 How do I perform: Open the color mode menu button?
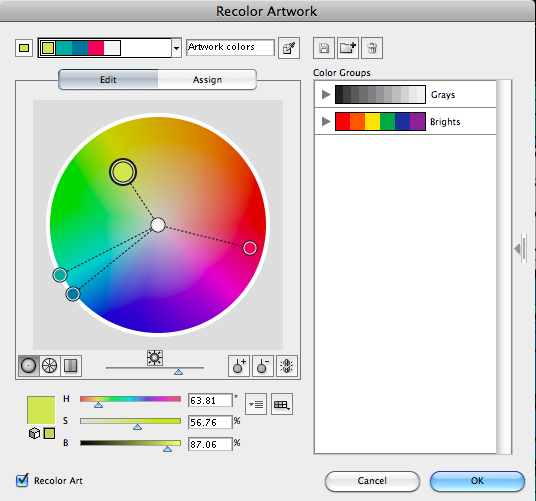click(256, 404)
